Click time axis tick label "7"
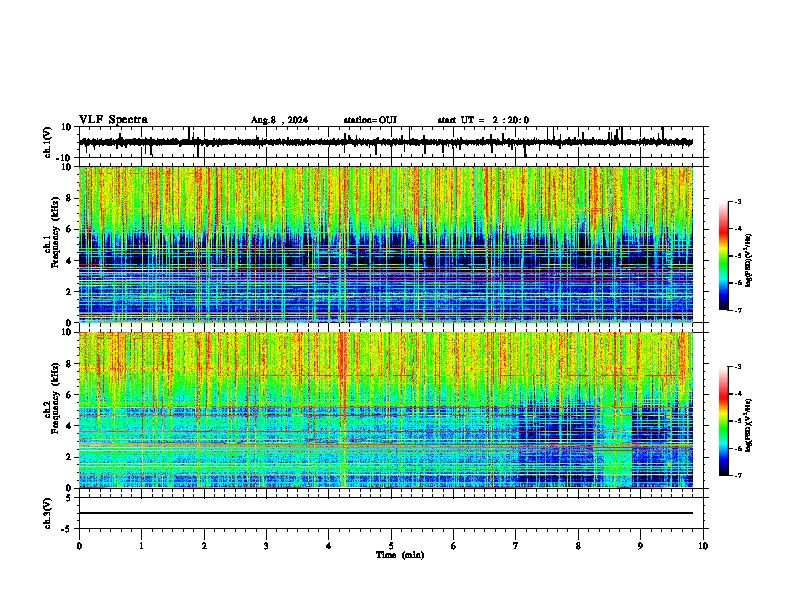 coord(516,546)
